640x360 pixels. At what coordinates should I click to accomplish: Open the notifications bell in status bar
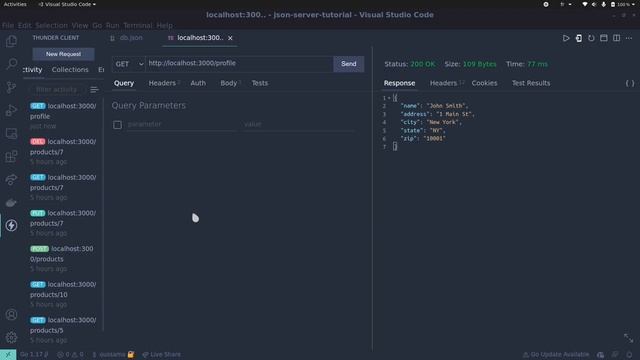(629, 355)
